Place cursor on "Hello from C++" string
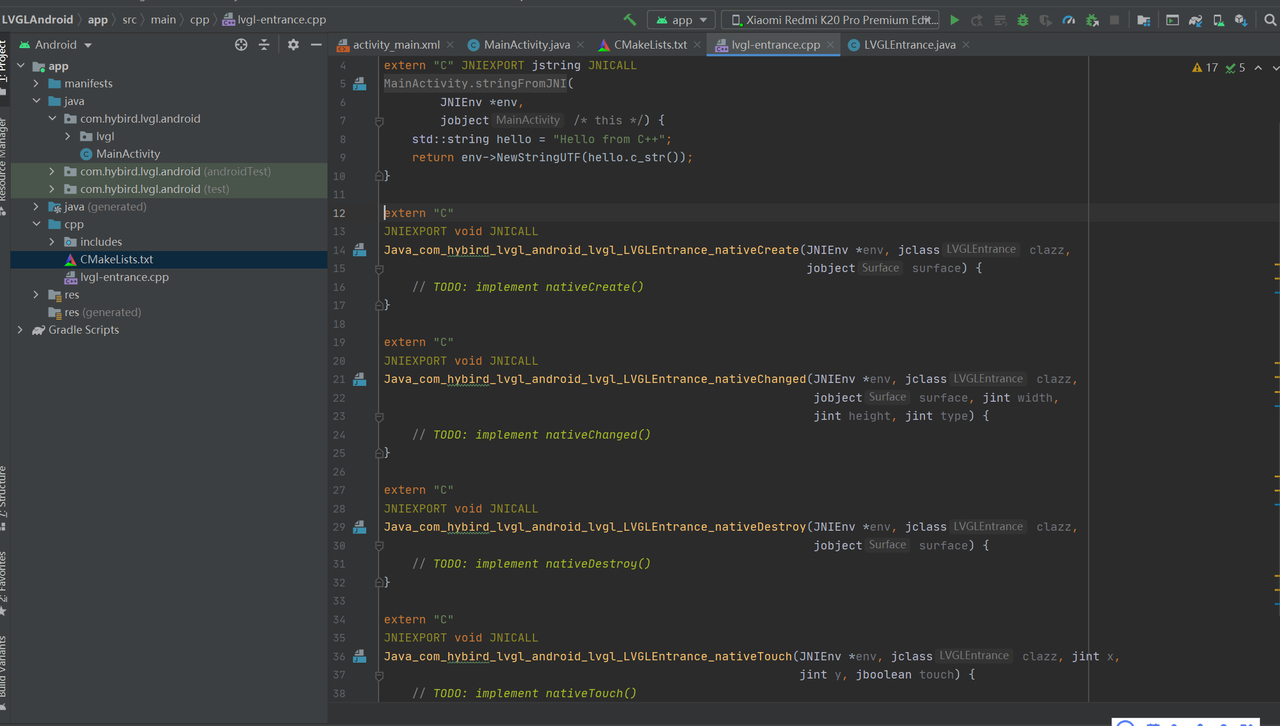 click(x=611, y=139)
